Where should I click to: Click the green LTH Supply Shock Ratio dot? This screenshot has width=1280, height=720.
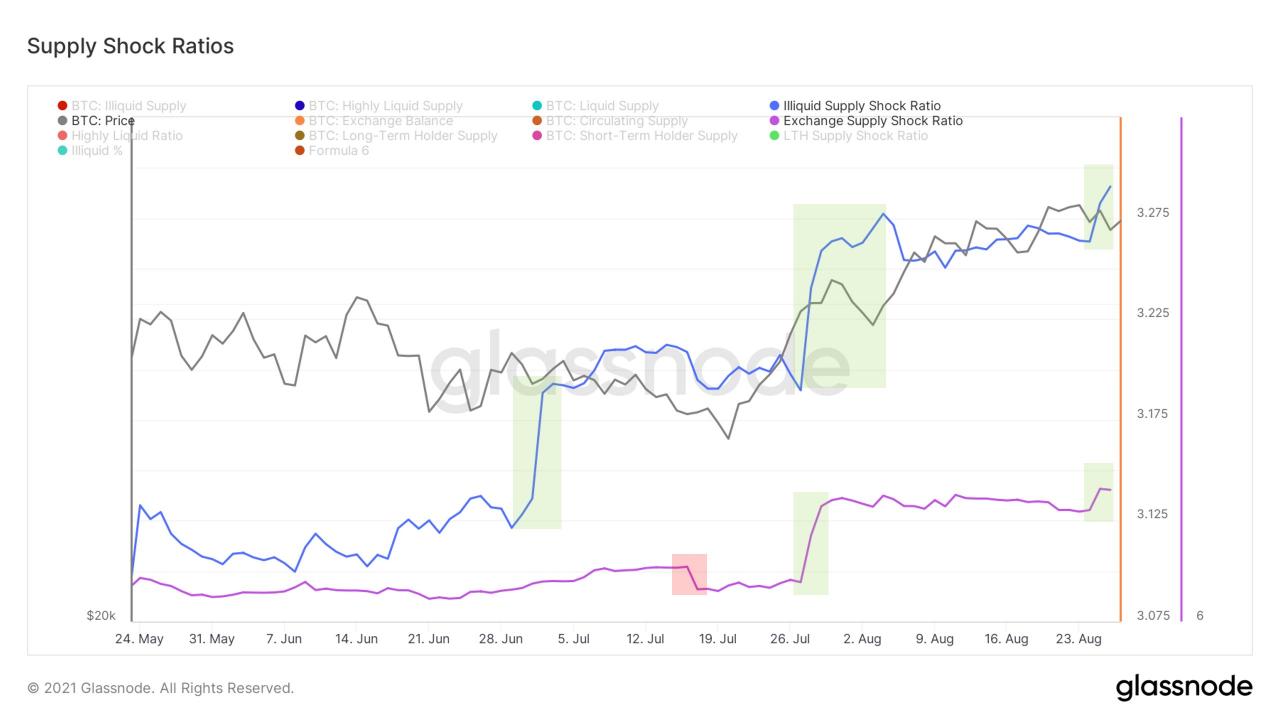pyautogui.click(x=775, y=136)
